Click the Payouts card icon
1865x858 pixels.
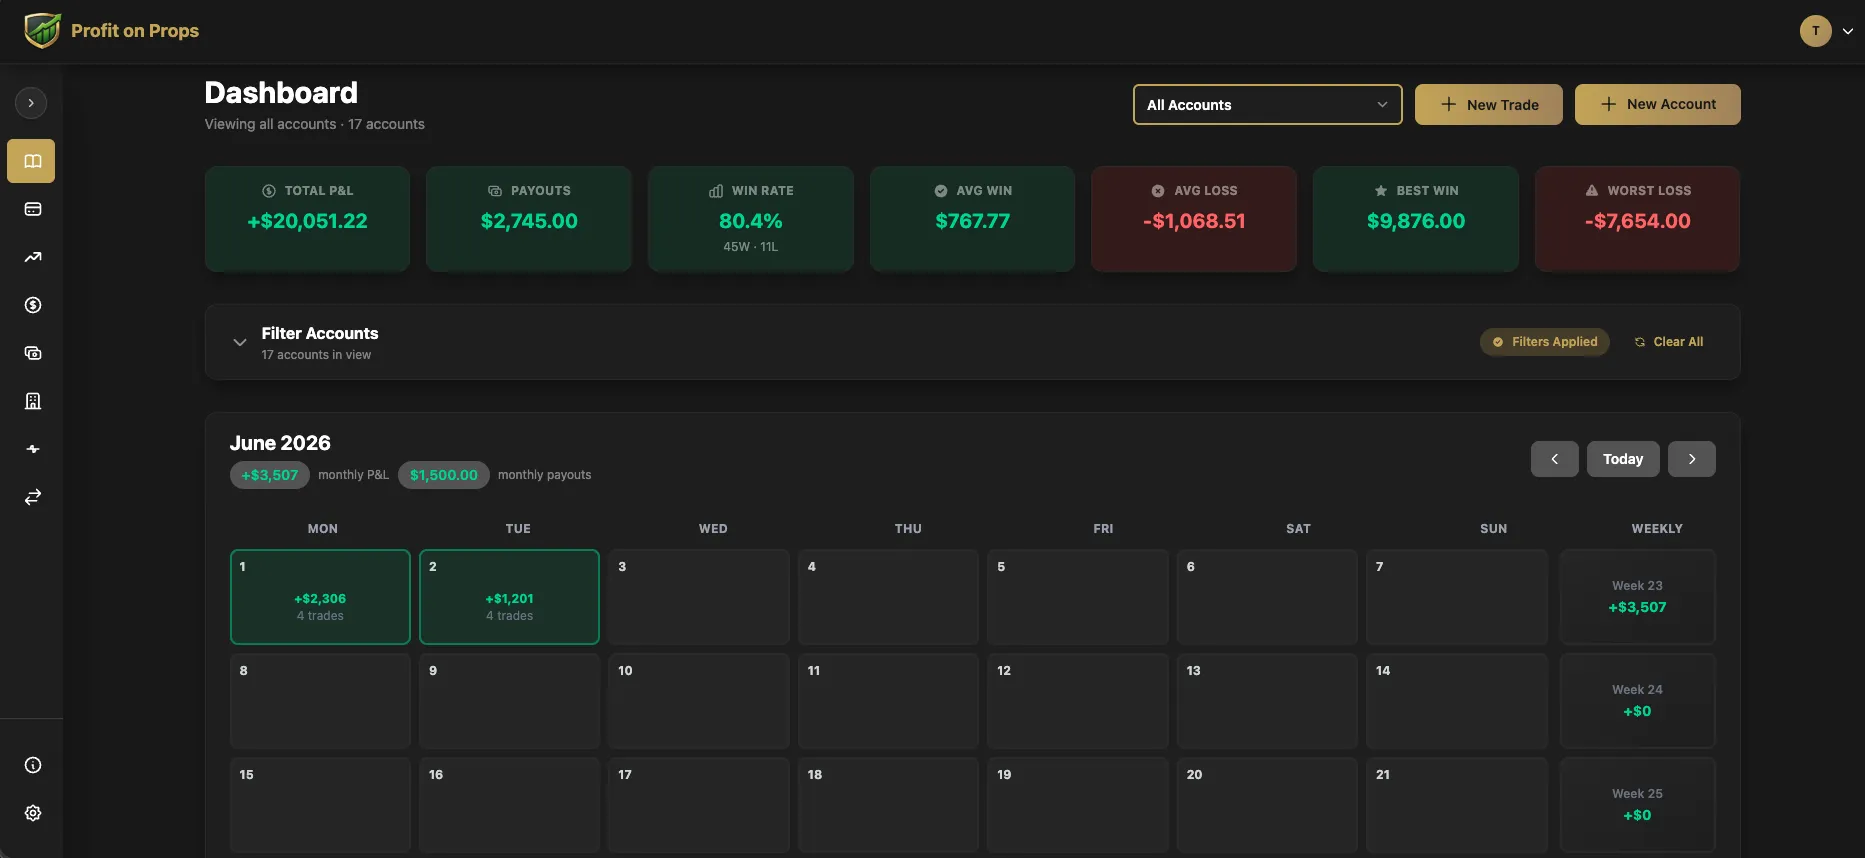495,191
